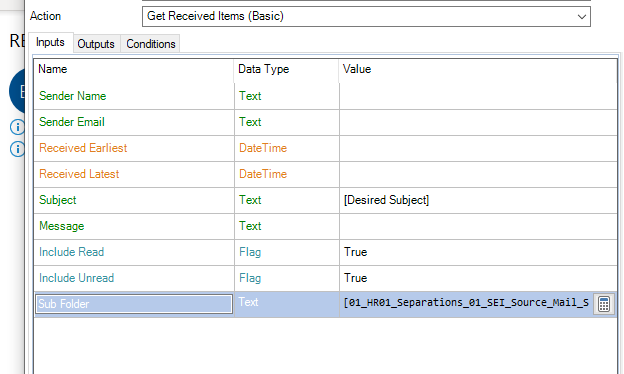Click the DateTime type of Received Latest
Image resolution: width=624 pixels, height=374 pixels.
tap(263, 174)
